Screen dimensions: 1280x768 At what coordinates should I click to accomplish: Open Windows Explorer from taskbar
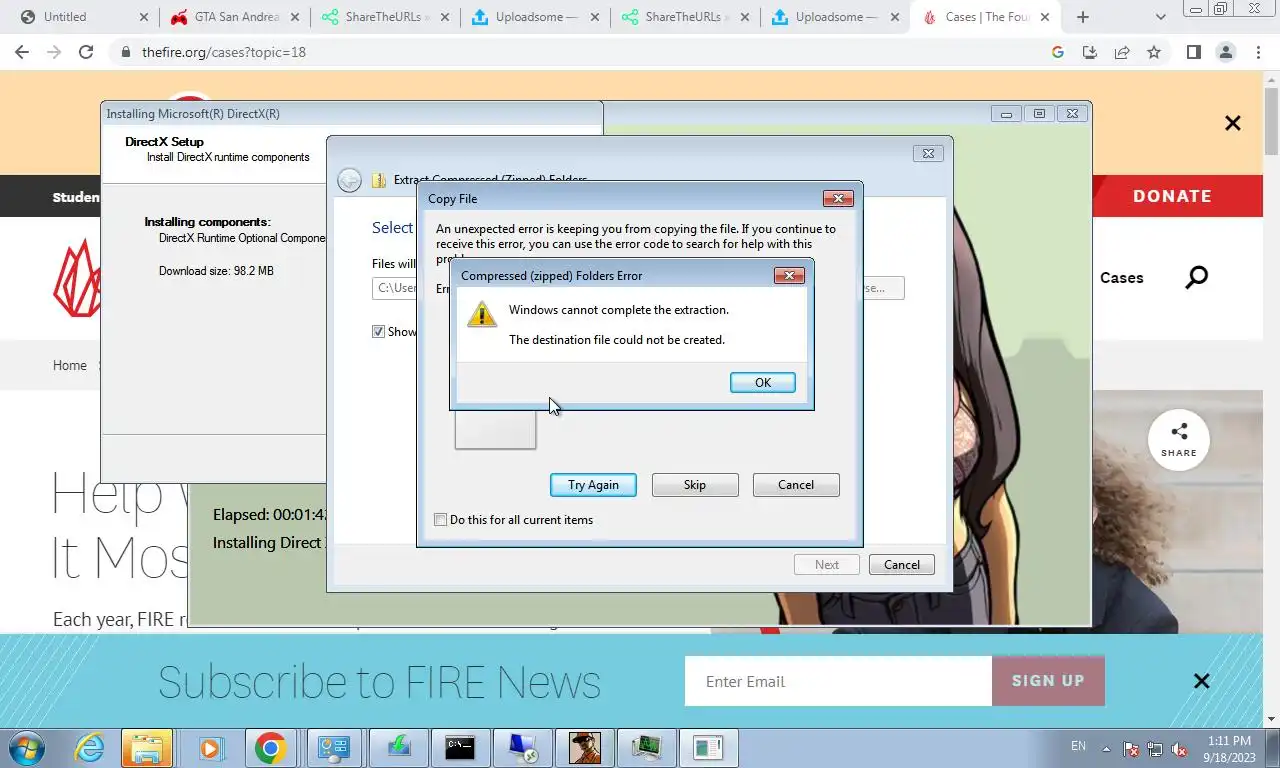pyautogui.click(x=147, y=748)
